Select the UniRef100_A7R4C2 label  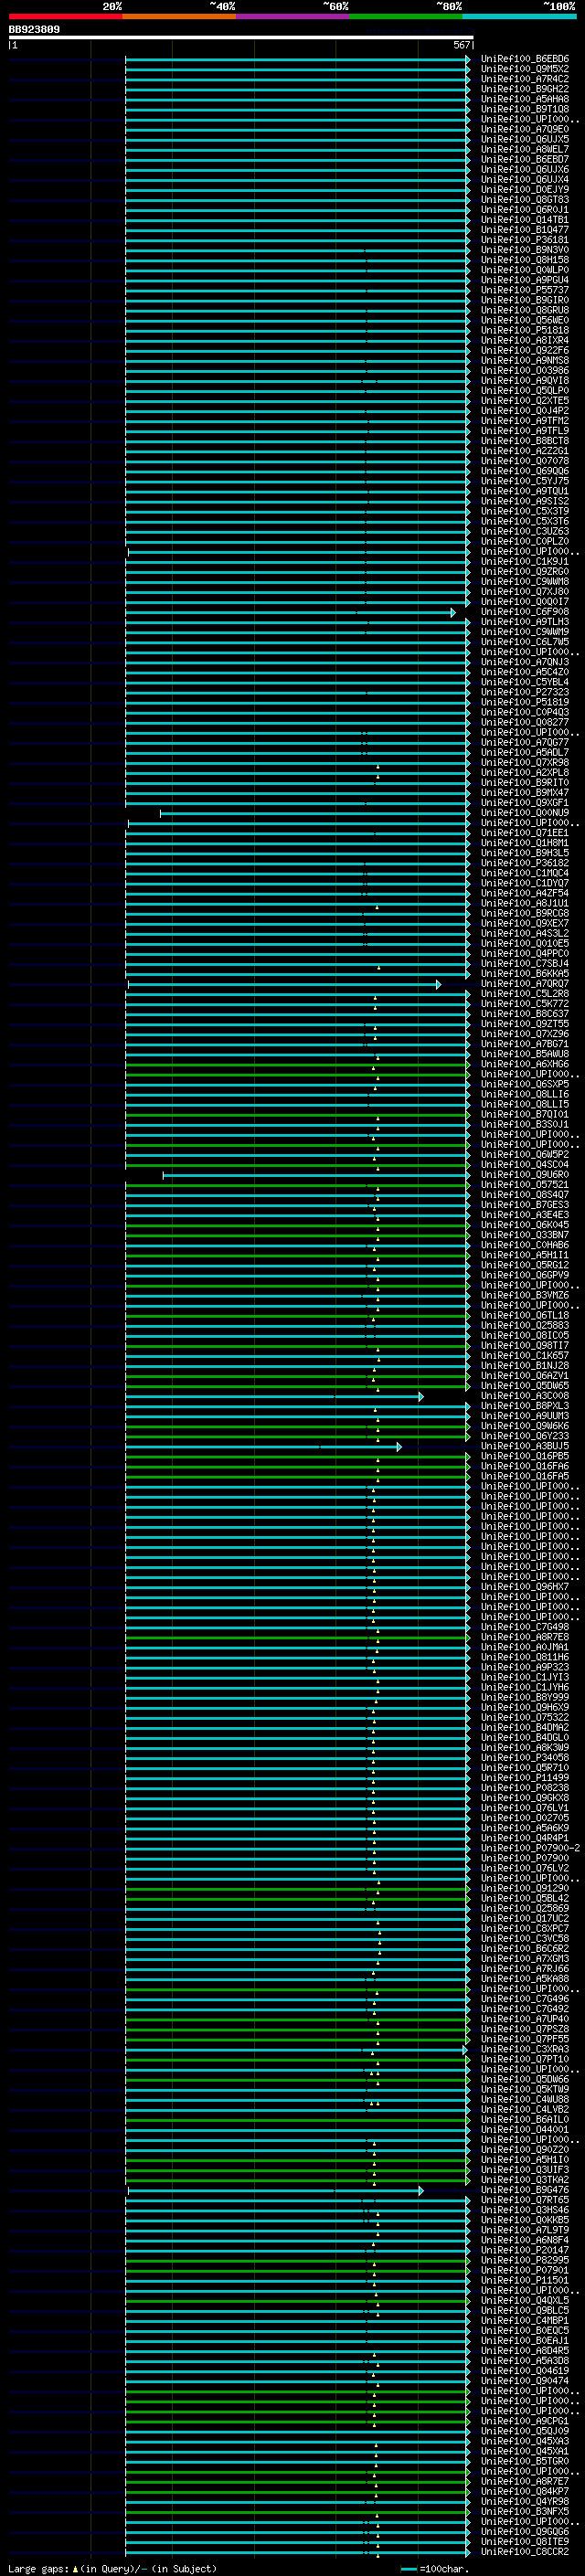point(525,79)
